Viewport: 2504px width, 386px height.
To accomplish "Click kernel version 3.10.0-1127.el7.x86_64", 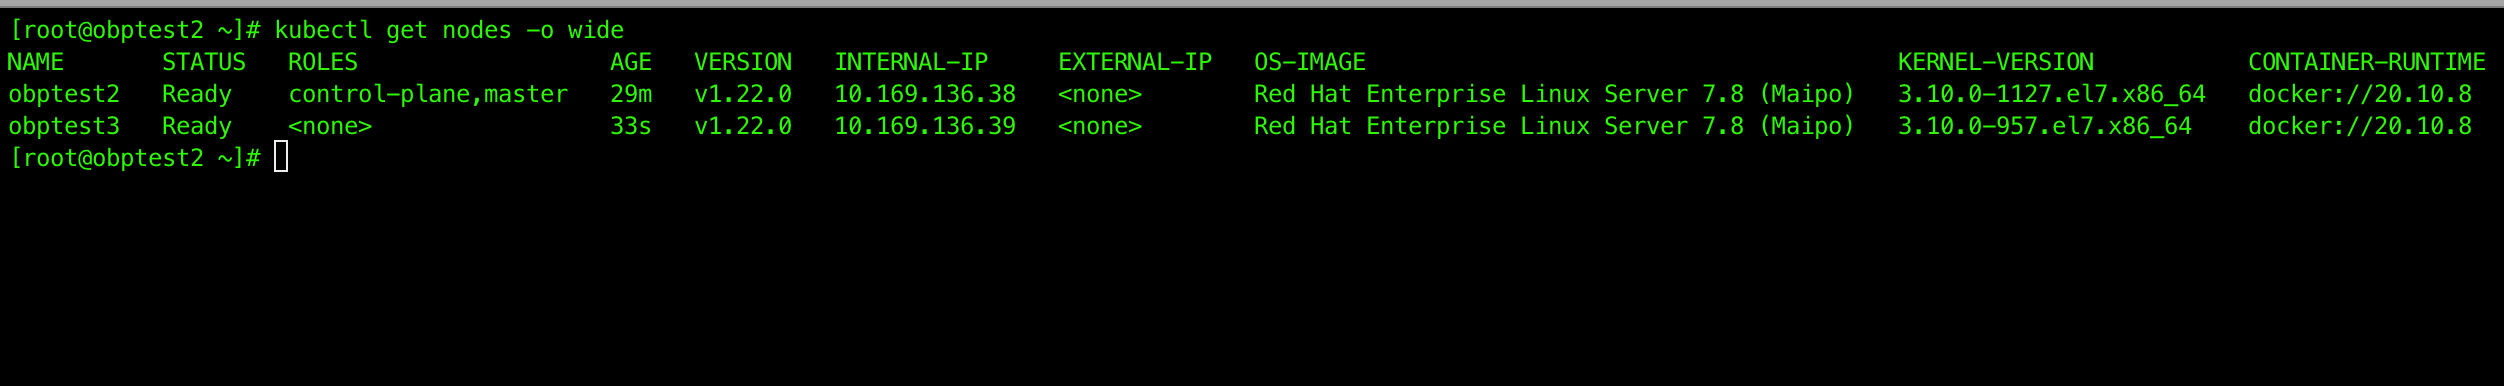I will click(2052, 95).
